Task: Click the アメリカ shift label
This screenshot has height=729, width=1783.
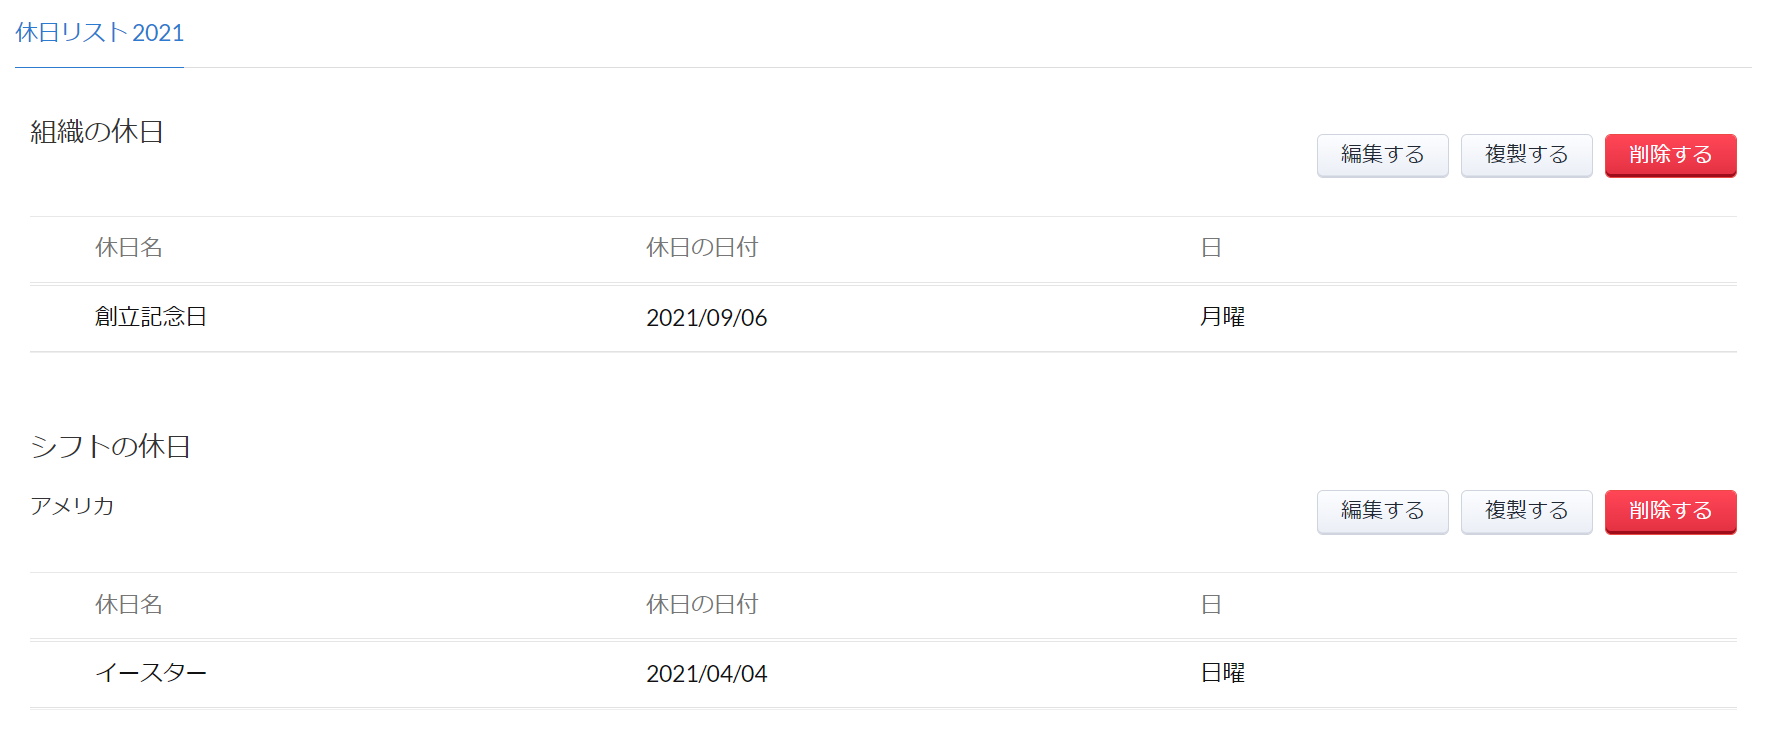Action: pyautogui.click(x=72, y=506)
